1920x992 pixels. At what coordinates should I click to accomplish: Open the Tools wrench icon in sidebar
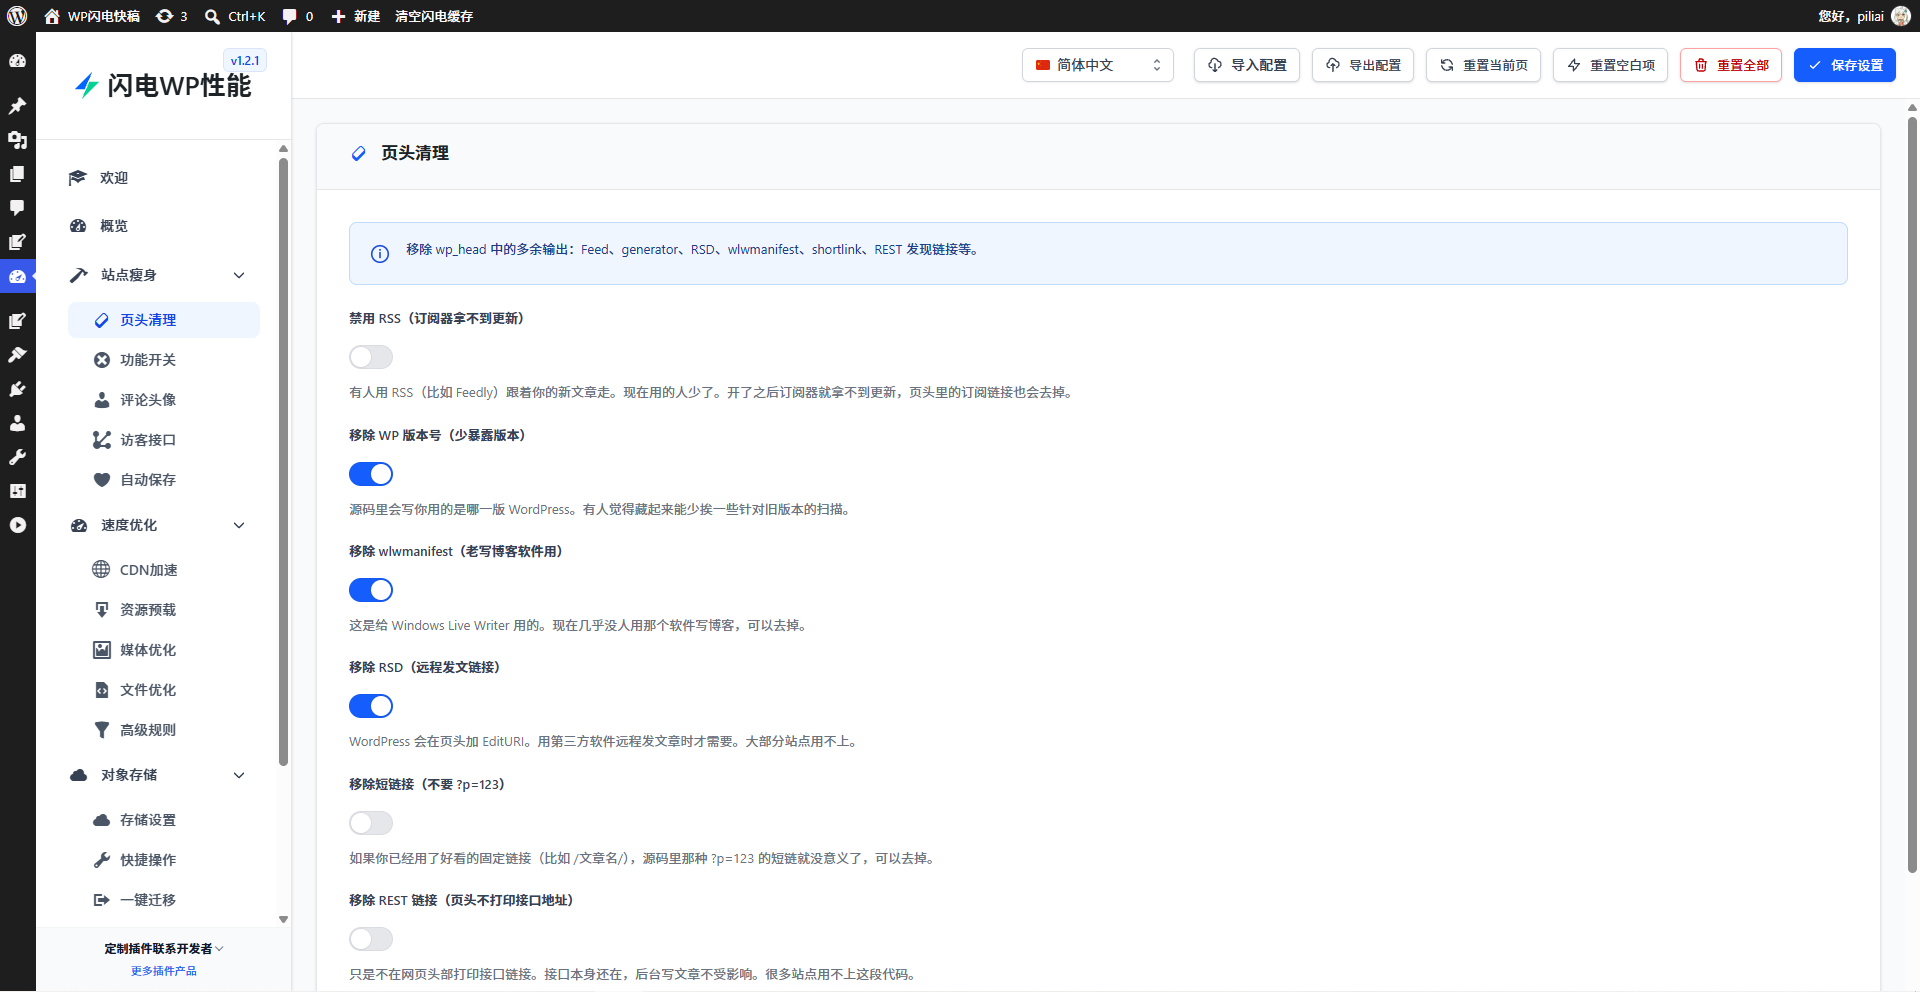pos(17,457)
